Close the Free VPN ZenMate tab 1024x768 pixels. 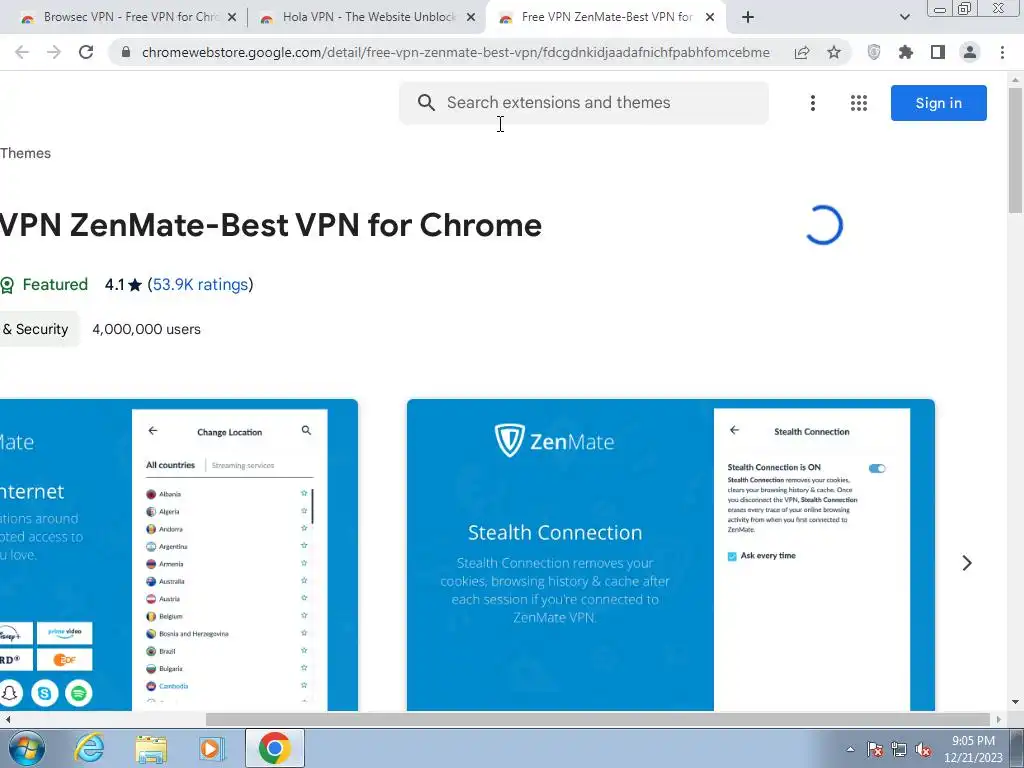710,18
